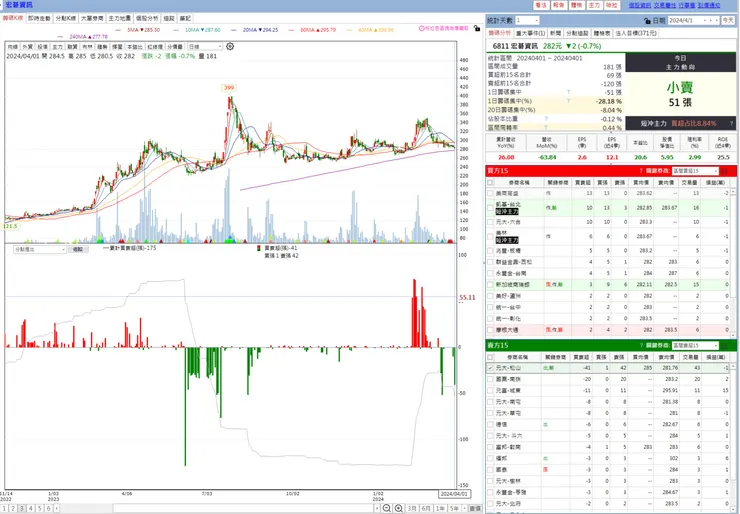
Task: Toggle 本益比 overlay on chart toolbar
Action: [x=135, y=47]
